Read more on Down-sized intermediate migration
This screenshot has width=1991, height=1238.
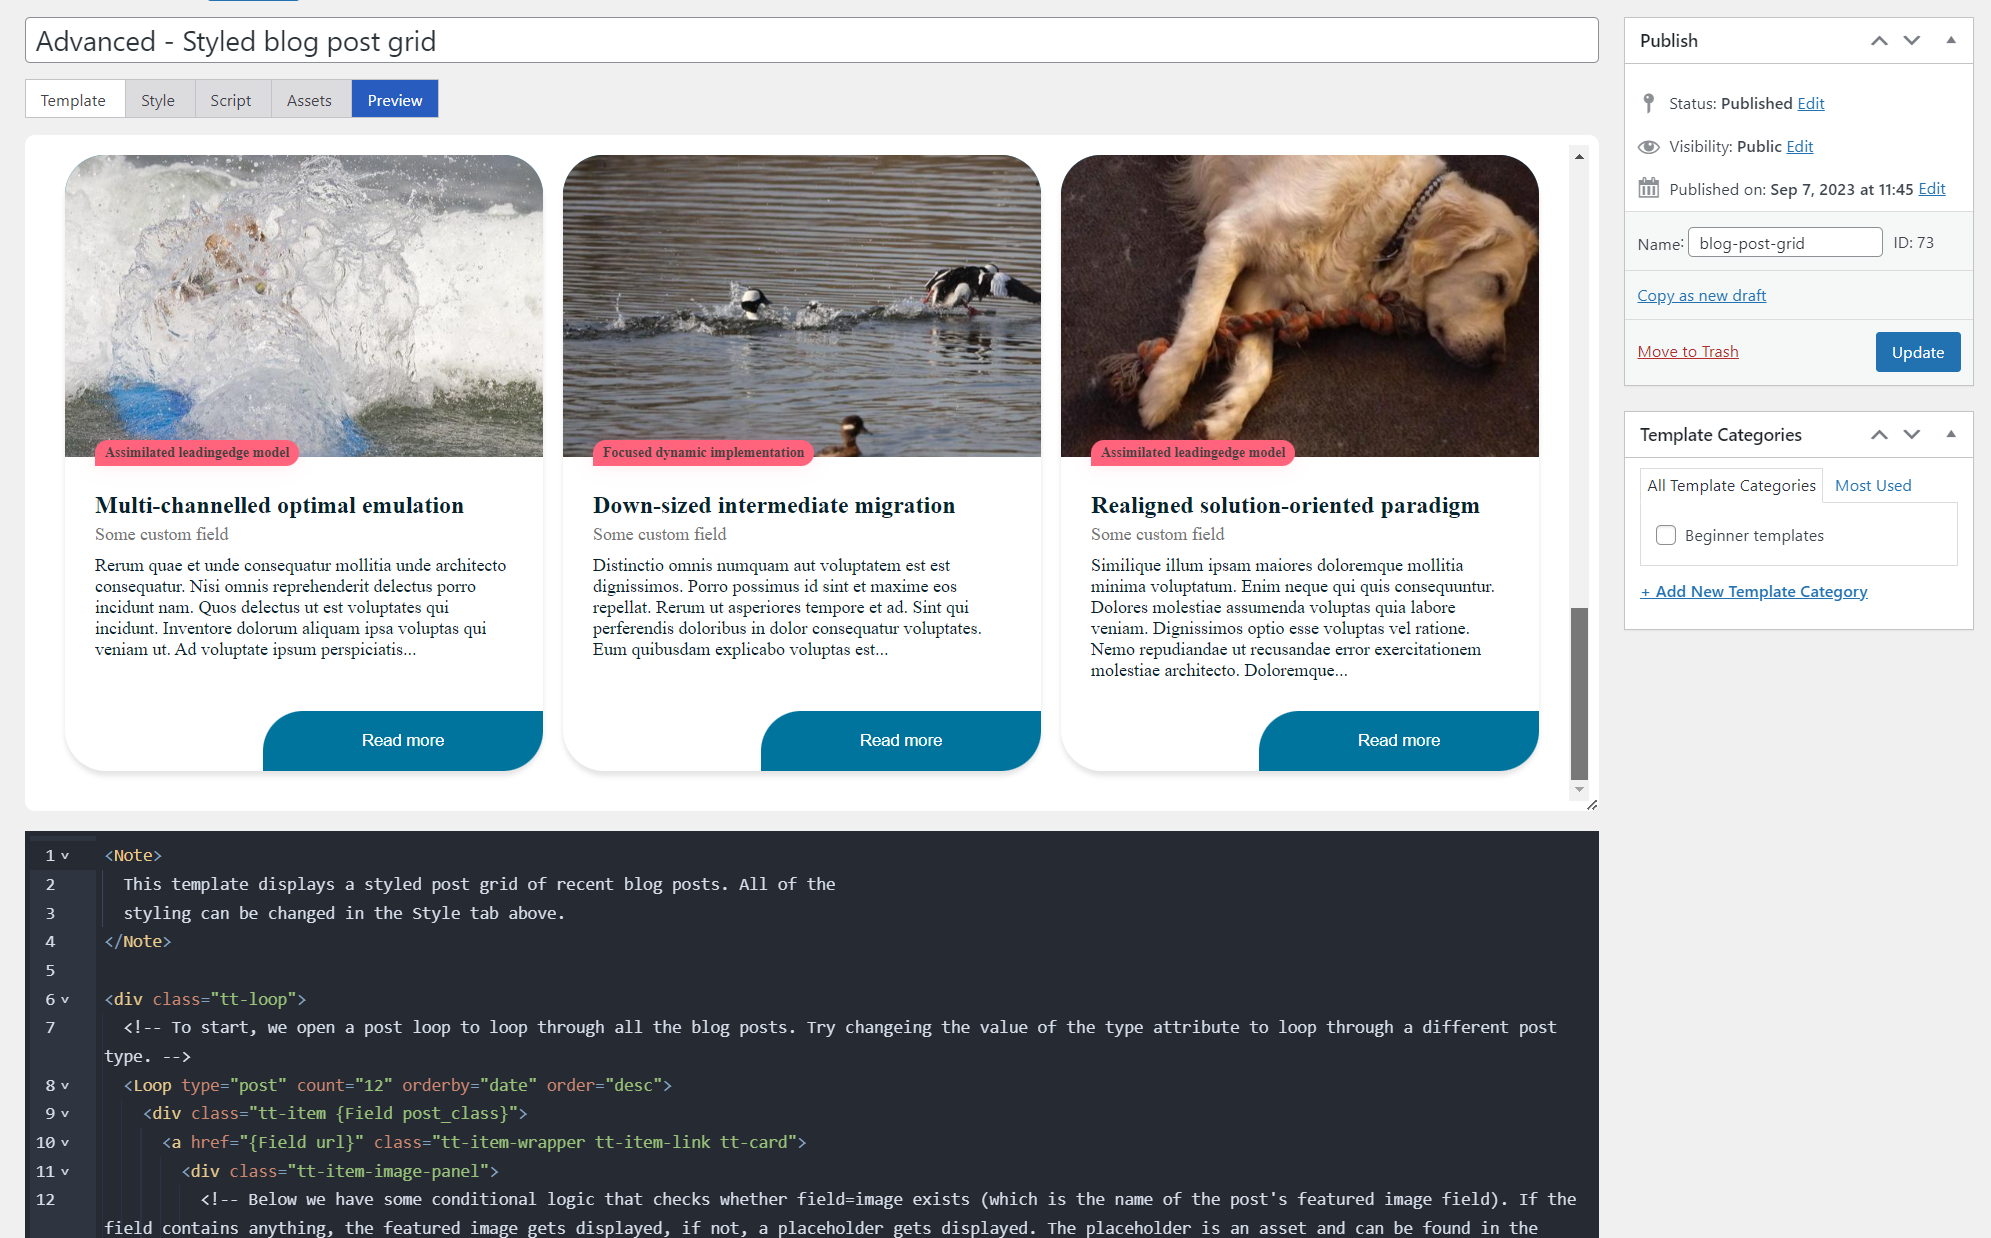pyautogui.click(x=901, y=740)
